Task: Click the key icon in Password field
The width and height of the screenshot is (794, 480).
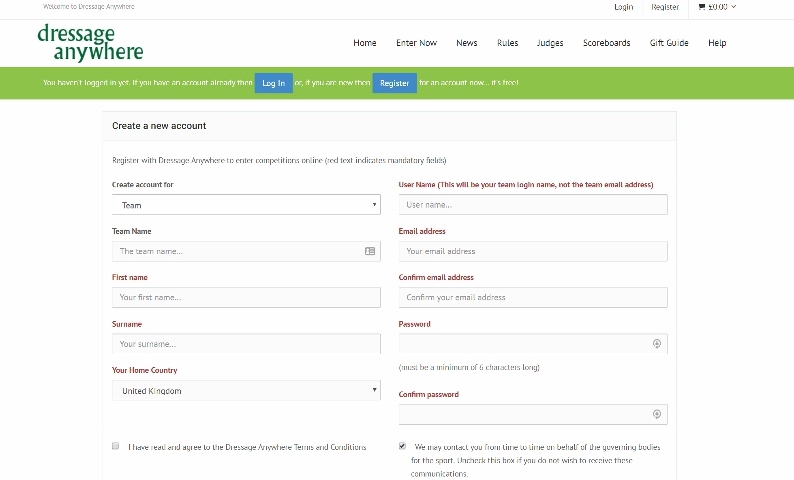Action: tap(657, 344)
